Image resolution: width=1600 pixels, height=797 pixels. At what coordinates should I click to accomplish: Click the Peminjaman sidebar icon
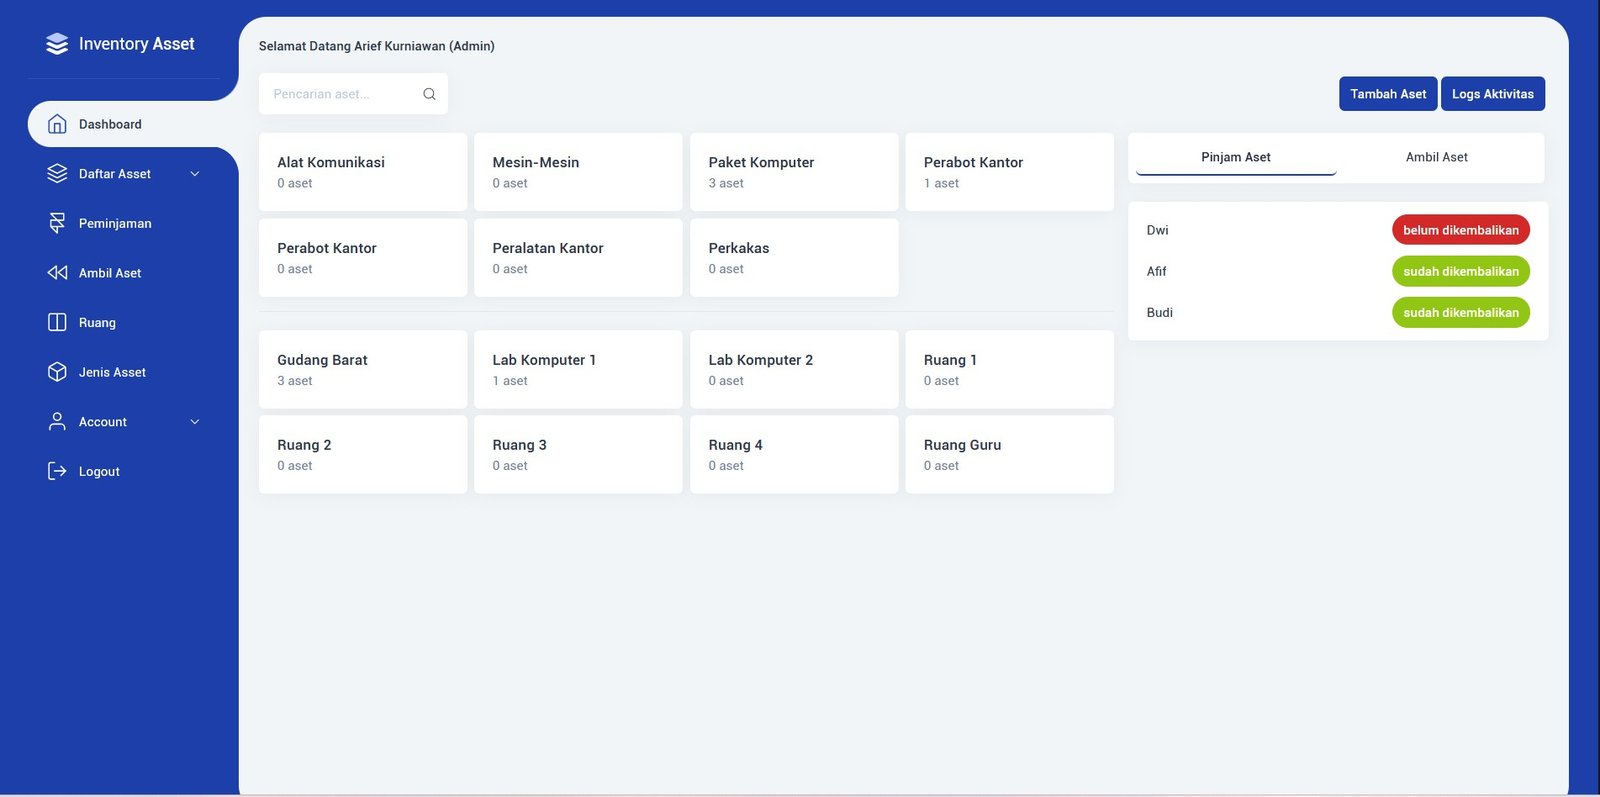point(57,223)
